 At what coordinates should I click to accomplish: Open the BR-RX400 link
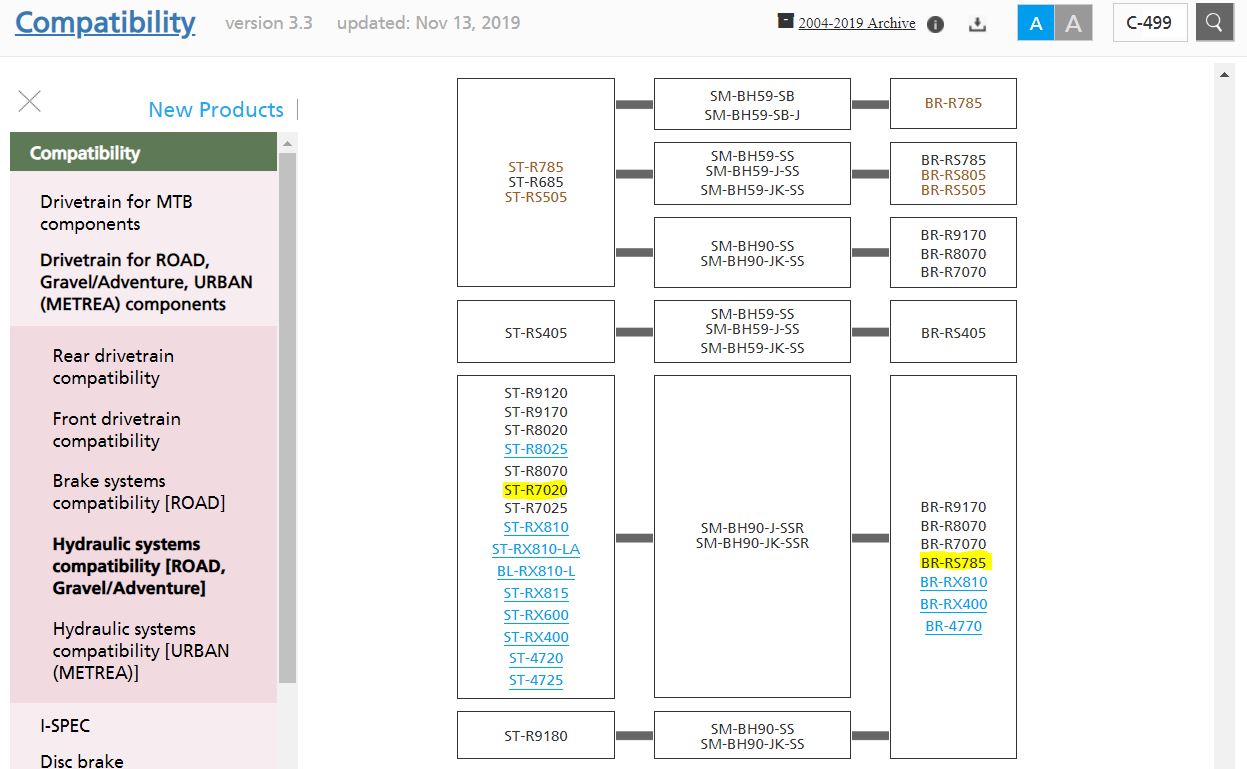coord(954,604)
